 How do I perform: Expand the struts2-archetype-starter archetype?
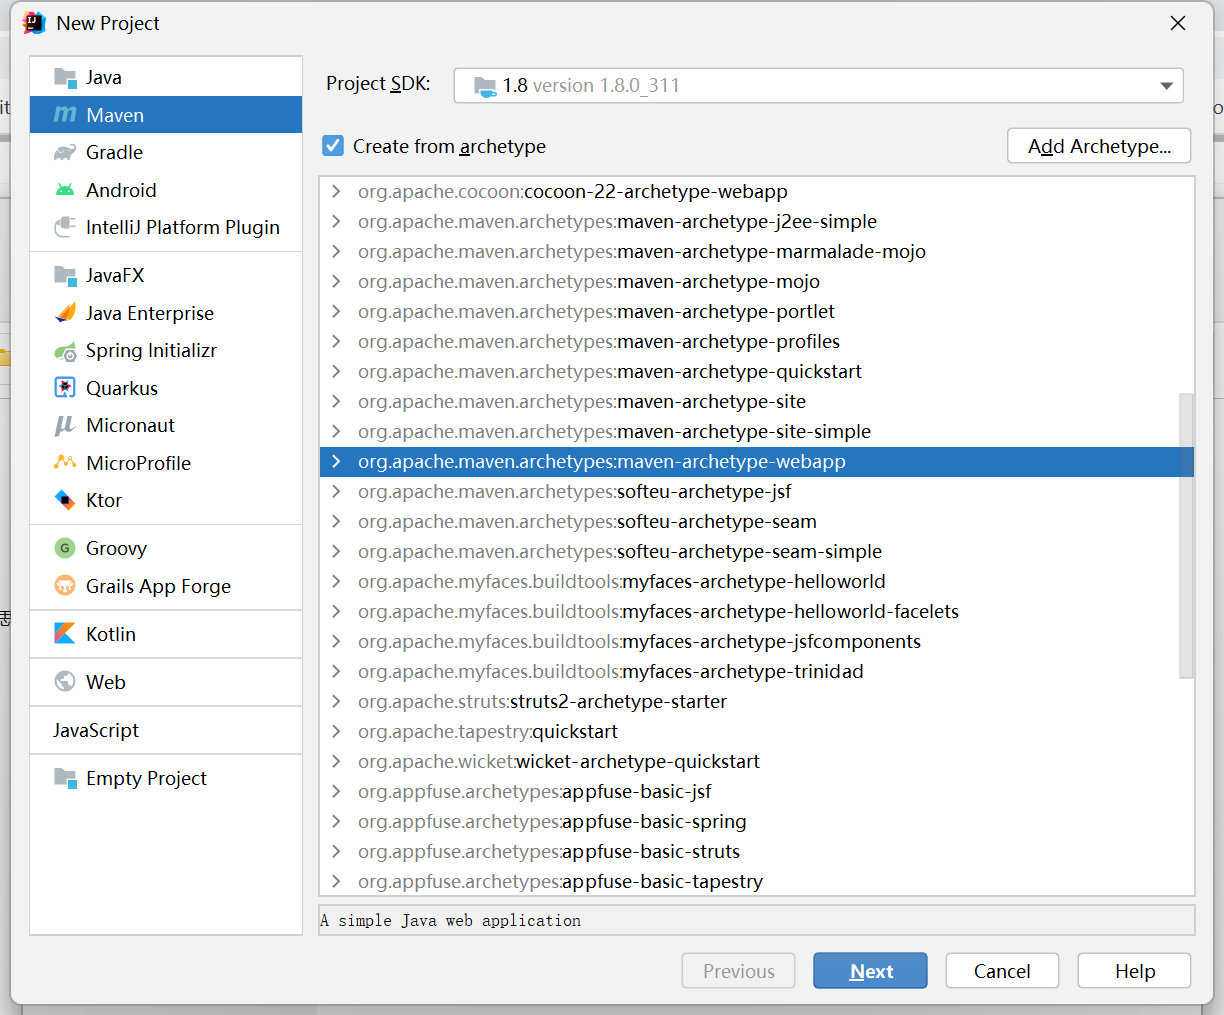click(336, 702)
